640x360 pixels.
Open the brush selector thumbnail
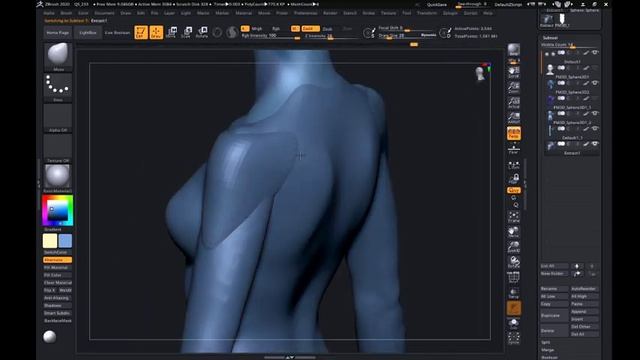tap(58, 54)
